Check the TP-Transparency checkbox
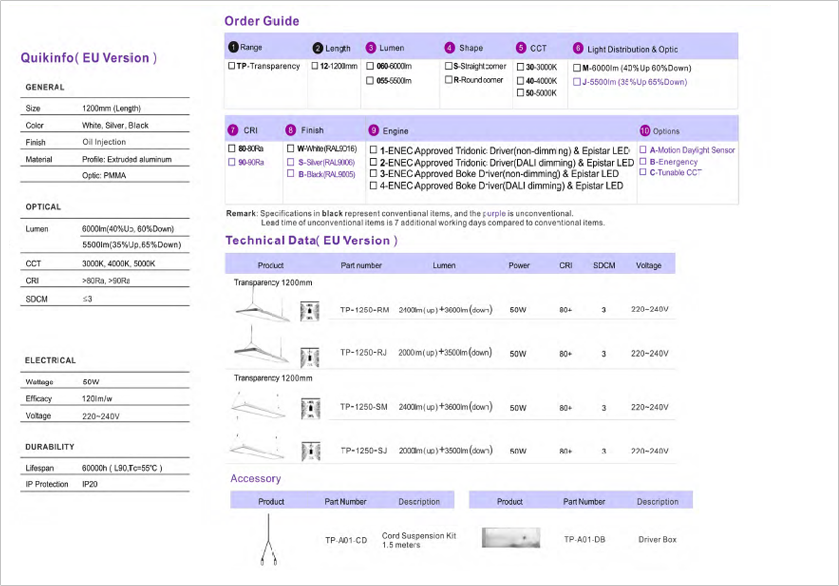The height and width of the screenshot is (586, 839). (x=233, y=67)
